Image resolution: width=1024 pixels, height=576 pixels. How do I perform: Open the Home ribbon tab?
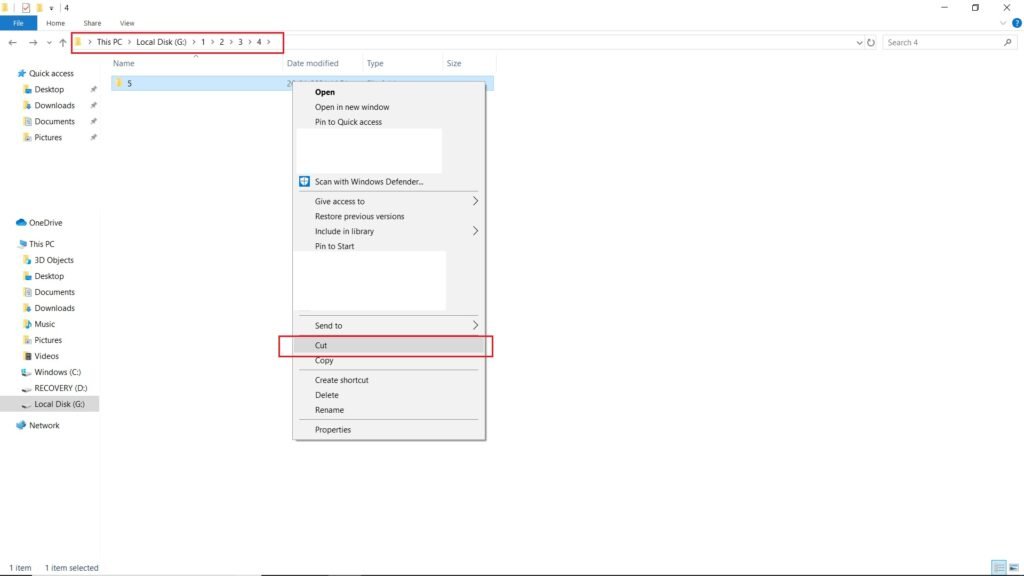(x=56, y=23)
